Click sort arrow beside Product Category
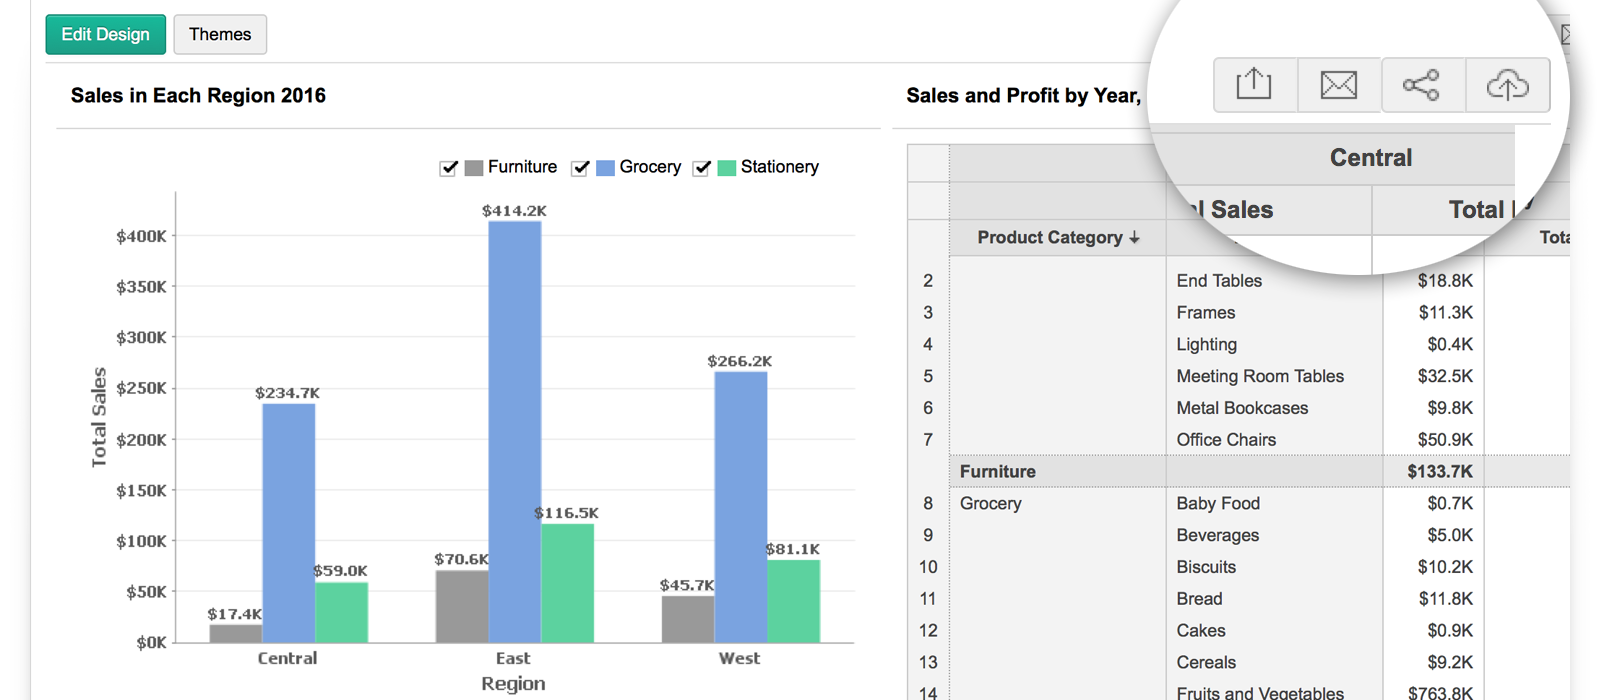 coord(1134,238)
